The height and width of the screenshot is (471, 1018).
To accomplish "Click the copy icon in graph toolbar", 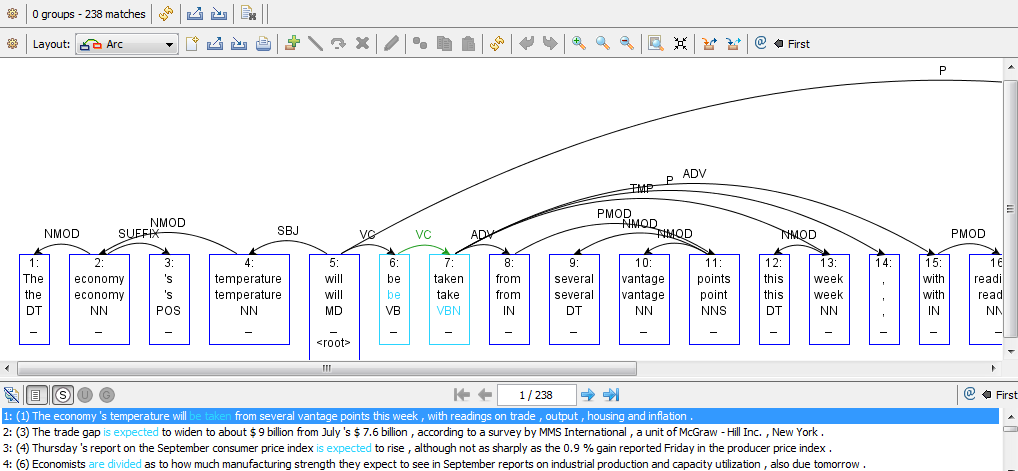I will [x=444, y=44].
